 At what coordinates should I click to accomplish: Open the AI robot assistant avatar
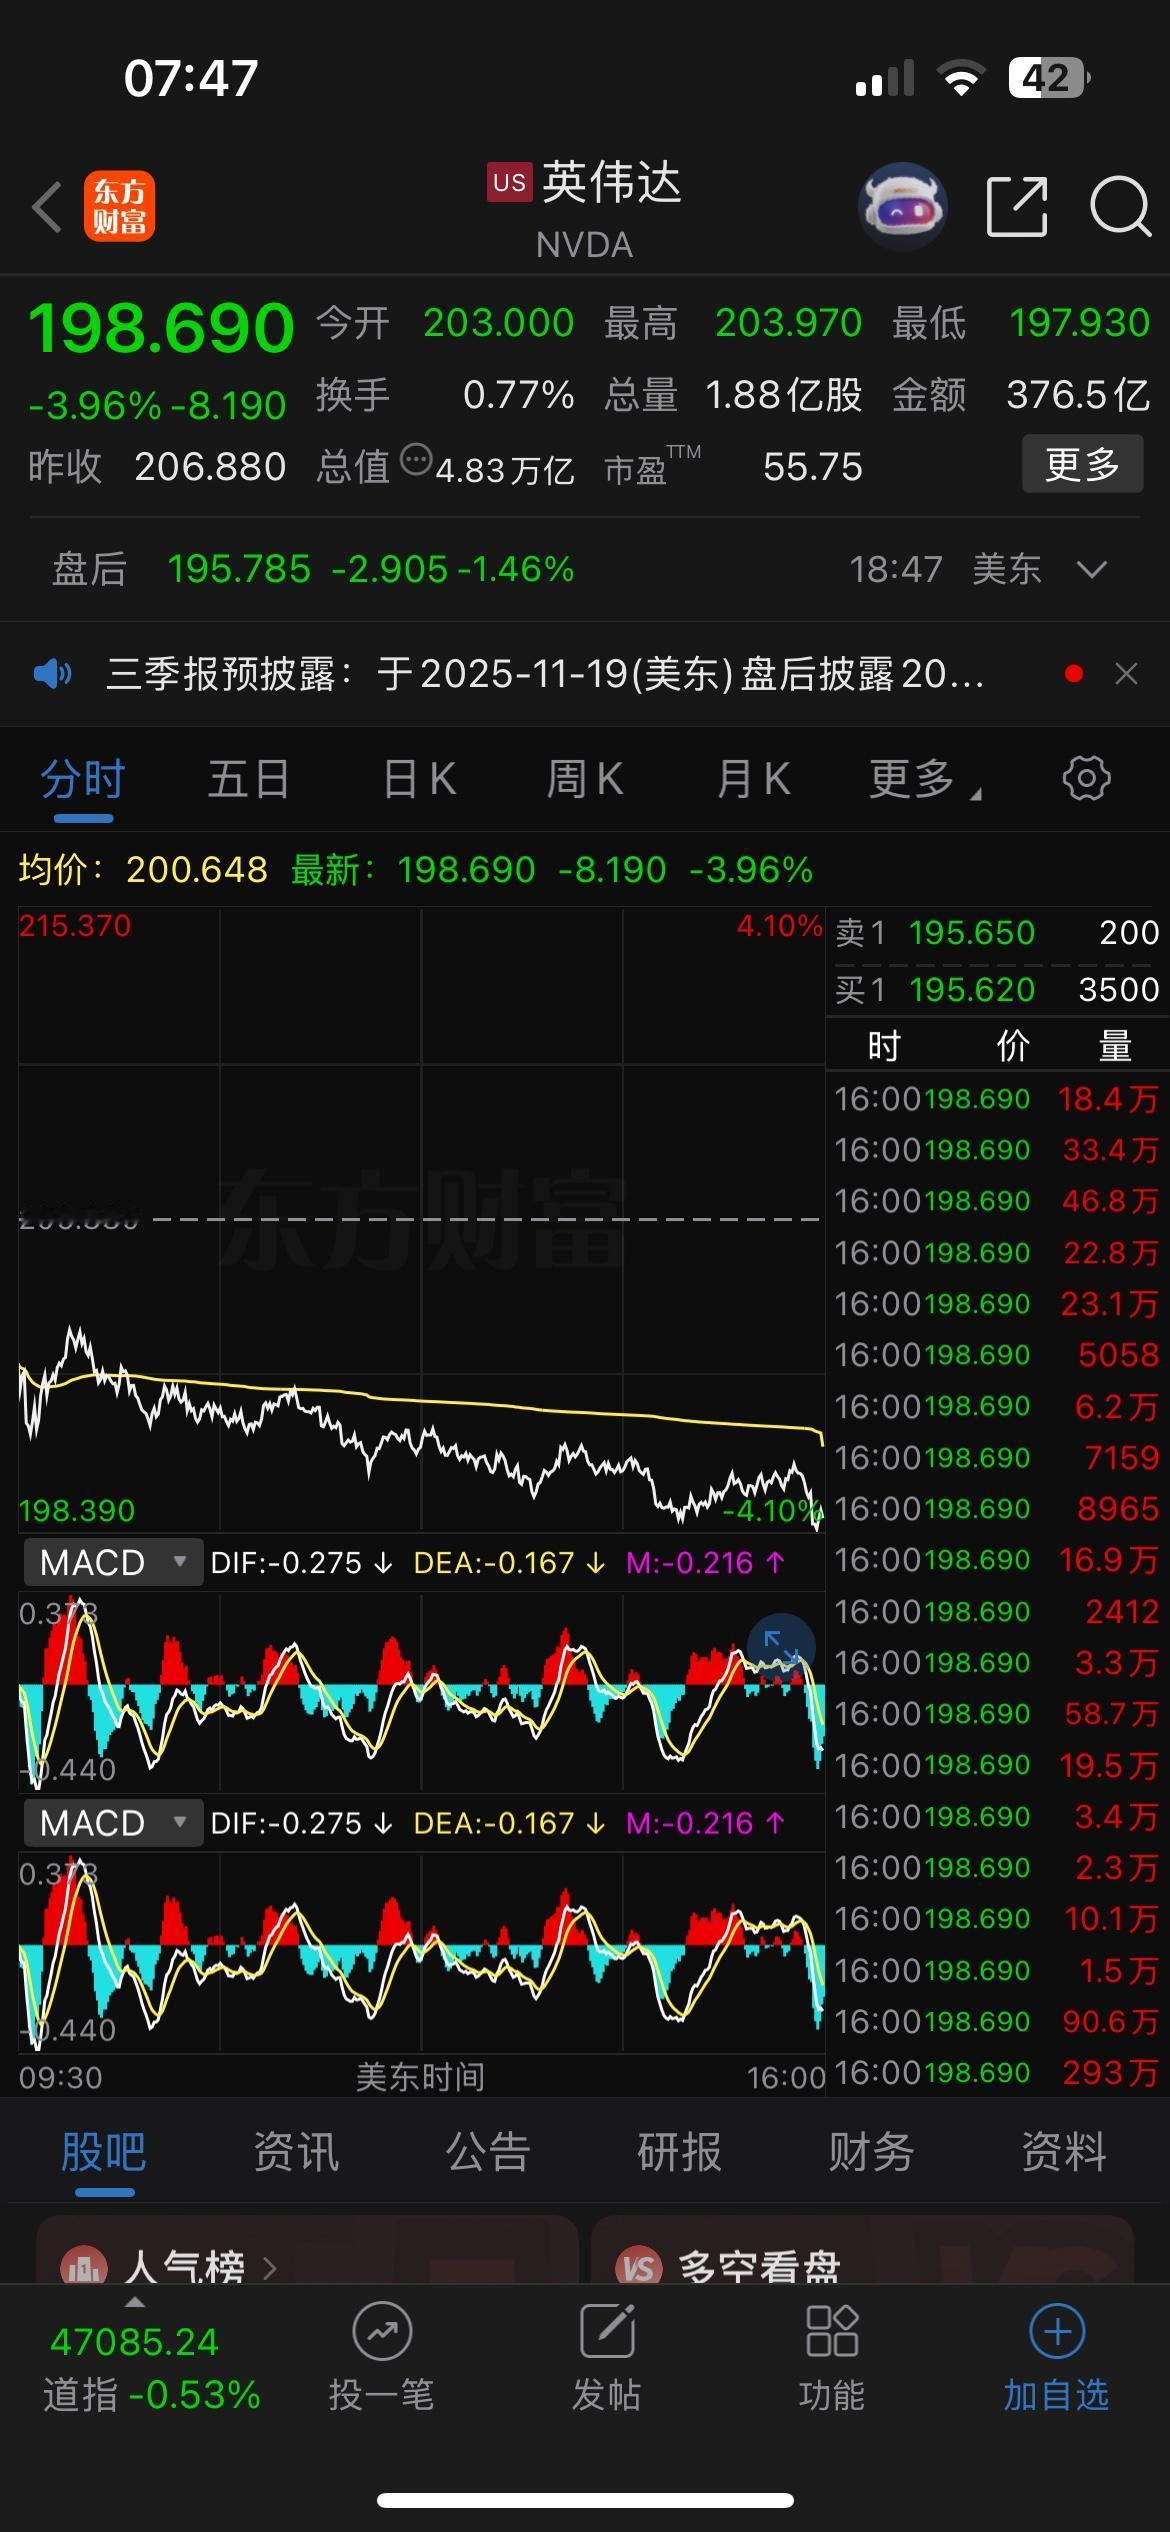pos(903,206)
